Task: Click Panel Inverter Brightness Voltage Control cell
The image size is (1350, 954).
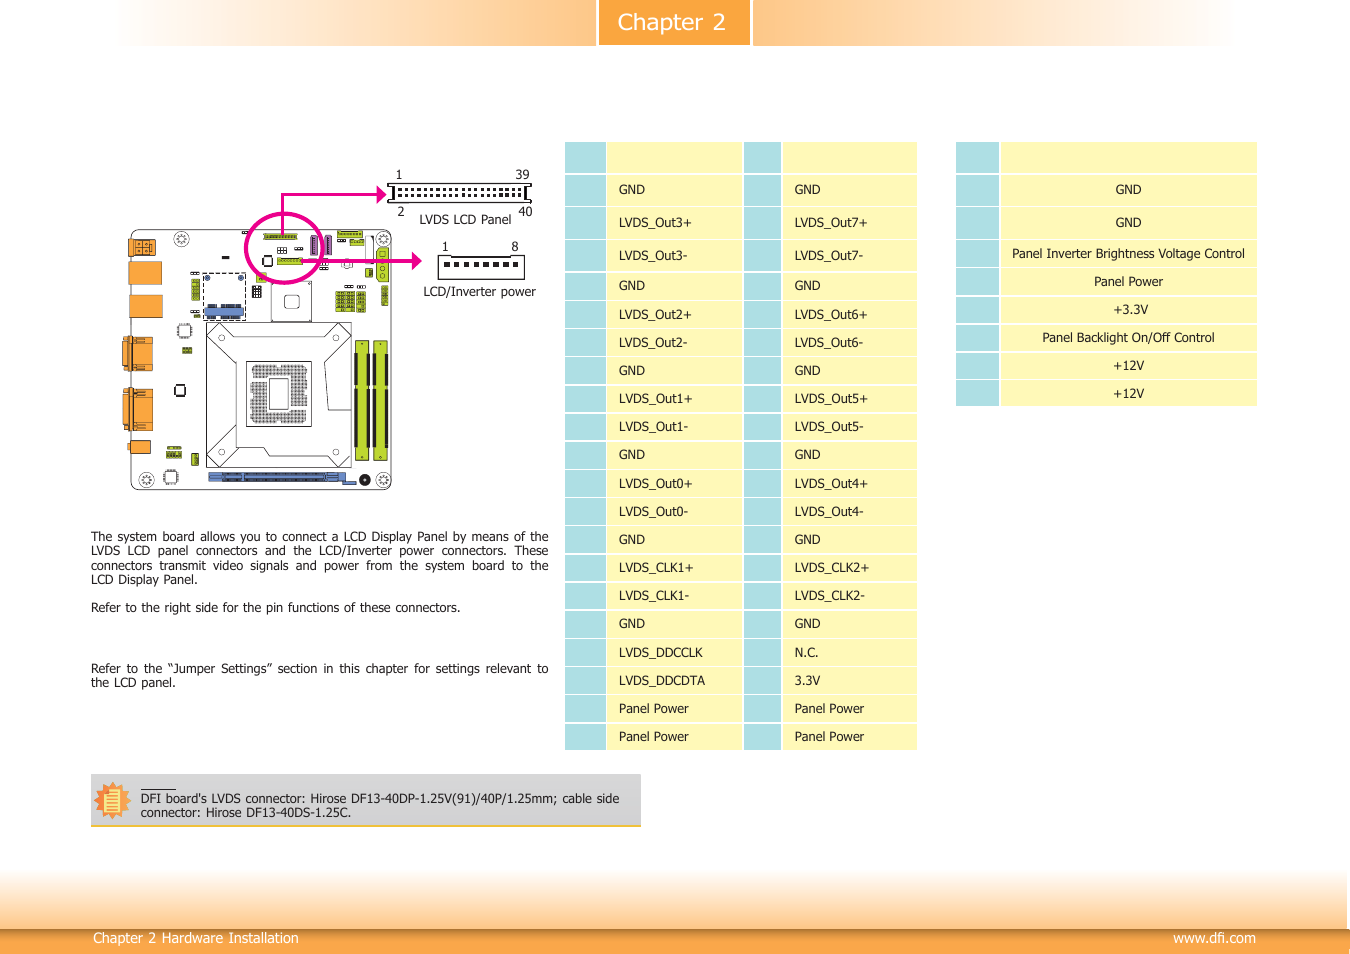Action: [x=1129, y=254]
